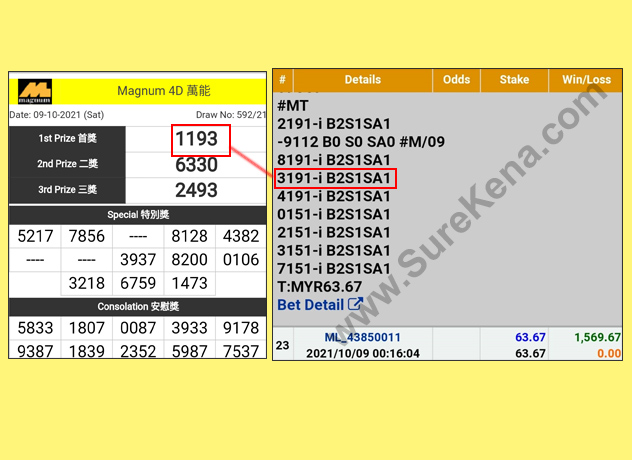Viewport: 632px width, 460px height.
Task: Click the total T:MYR63.67 line
Action: tap(320, 287)
